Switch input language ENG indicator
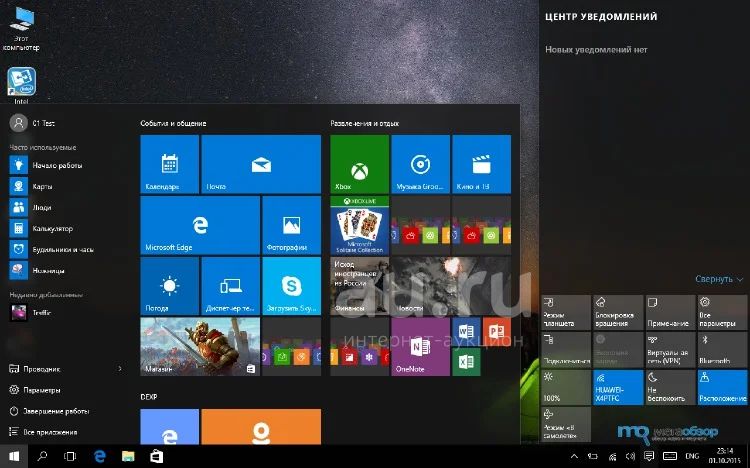Screen dimensions: 750x468 [x=692, y=456]
